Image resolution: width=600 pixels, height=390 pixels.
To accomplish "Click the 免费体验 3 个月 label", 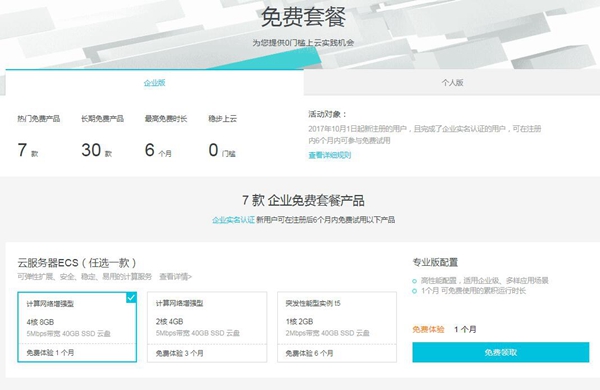I will [179, 353].
